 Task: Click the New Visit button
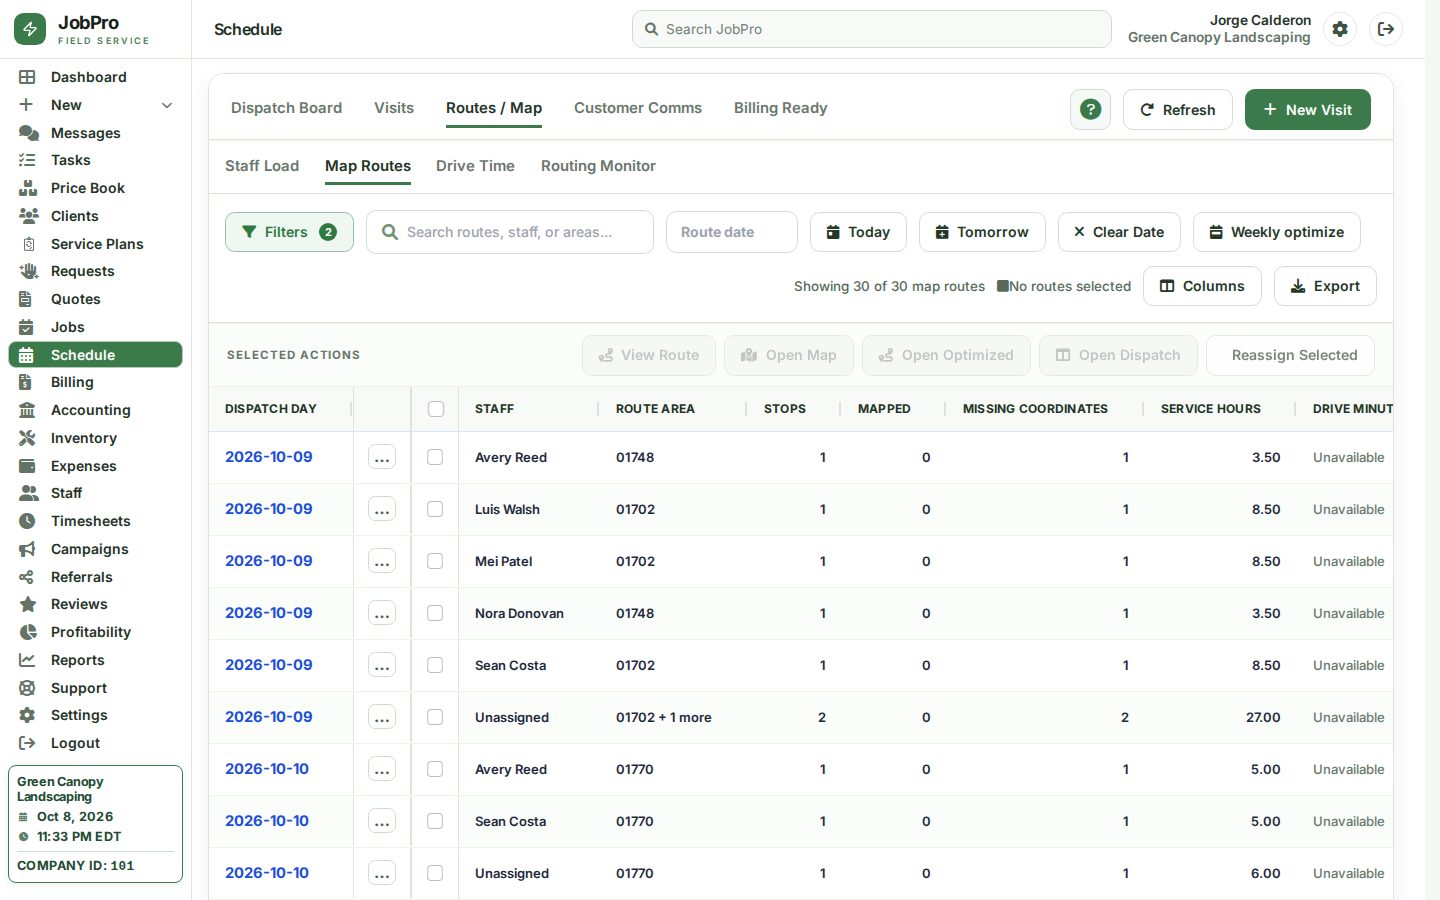pyautogui.click(x=1307, y=110)
